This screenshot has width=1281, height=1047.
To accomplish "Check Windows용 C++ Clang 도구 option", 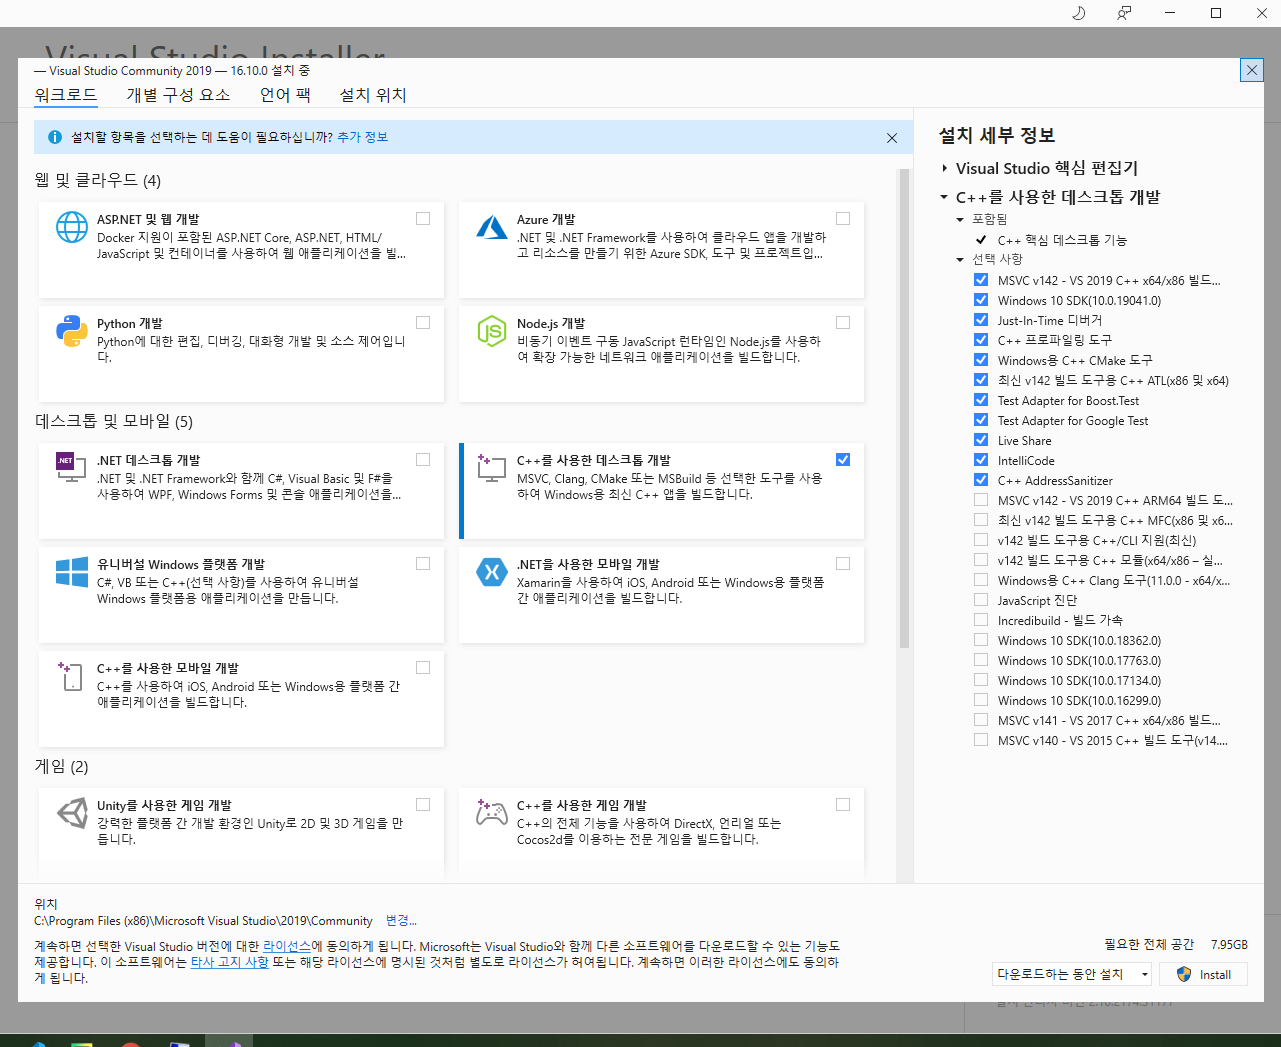I will (x=981, y=580).
